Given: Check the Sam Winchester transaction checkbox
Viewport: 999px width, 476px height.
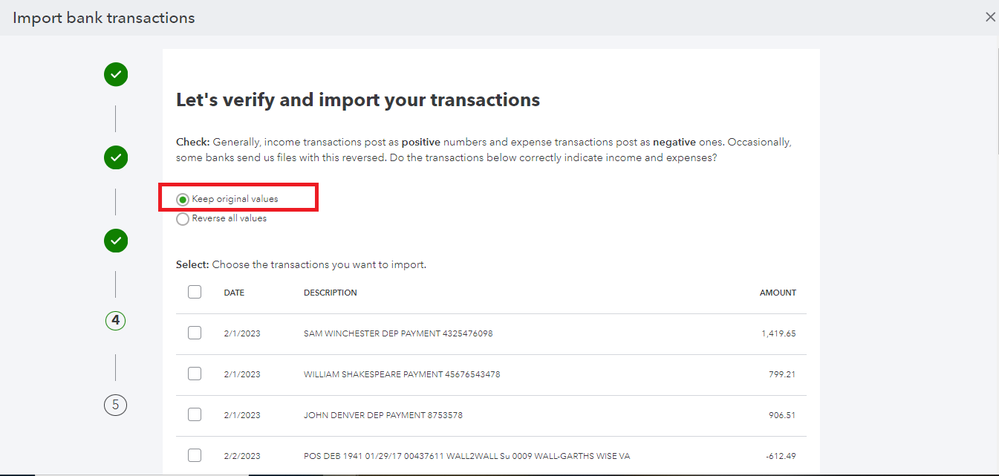Looking at the screenshot, I should [194, 333].
